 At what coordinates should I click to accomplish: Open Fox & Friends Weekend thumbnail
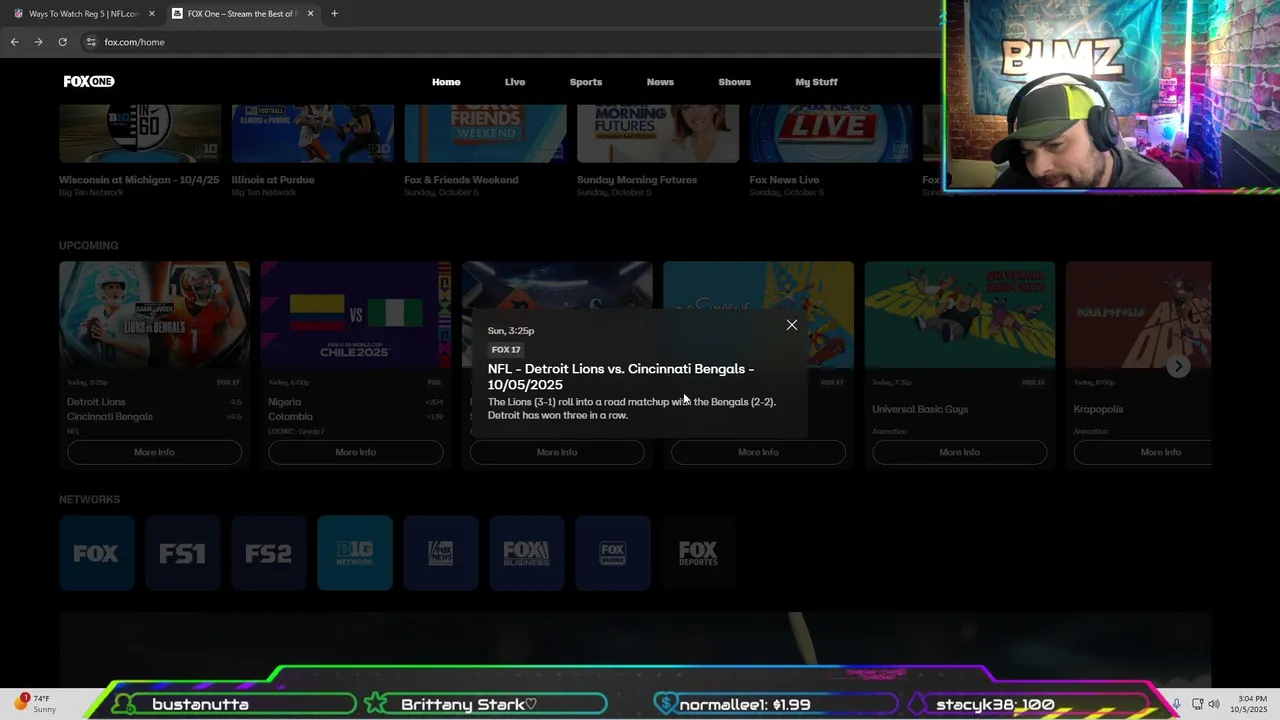pyautogui.click(x=485, y=133)
